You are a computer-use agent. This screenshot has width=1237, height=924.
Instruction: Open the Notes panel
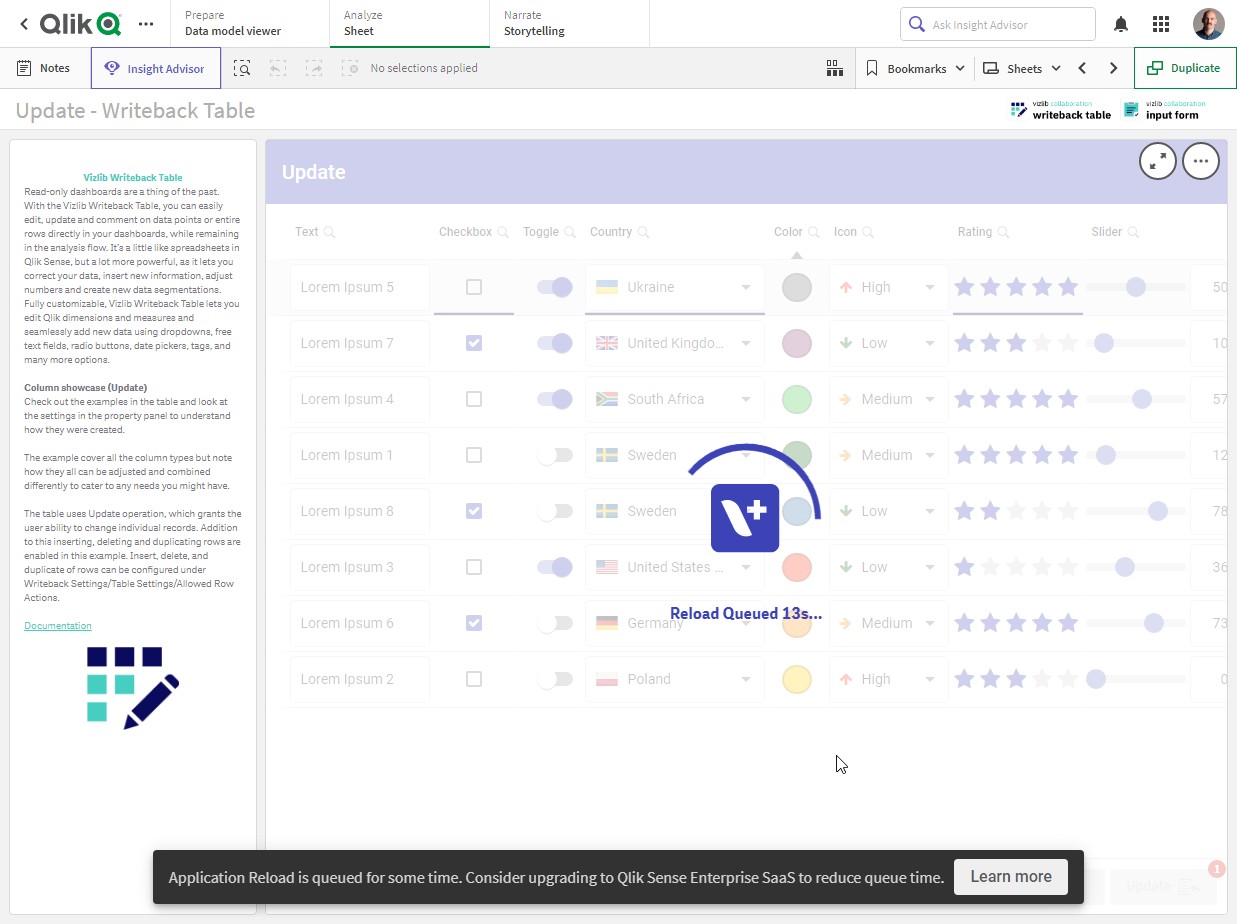(44, 68)
